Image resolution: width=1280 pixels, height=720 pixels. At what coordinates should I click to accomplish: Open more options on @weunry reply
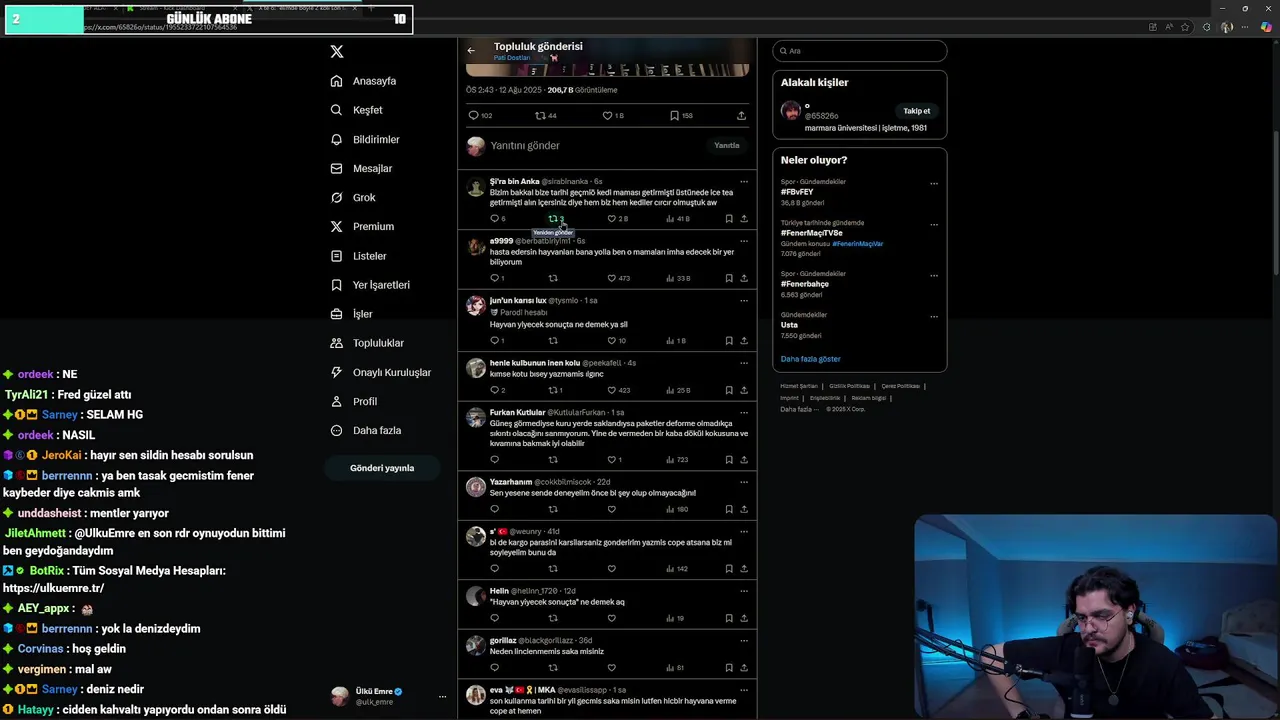(743, 531)
